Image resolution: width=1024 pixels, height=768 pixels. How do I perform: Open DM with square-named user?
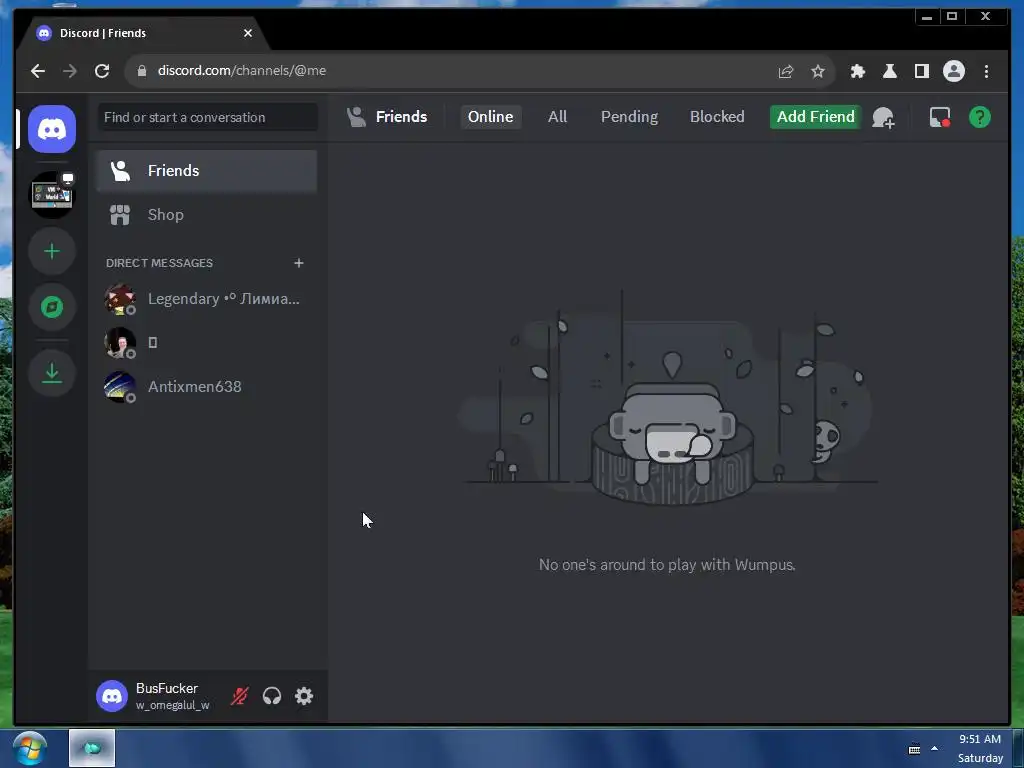(x=206, y=343)
